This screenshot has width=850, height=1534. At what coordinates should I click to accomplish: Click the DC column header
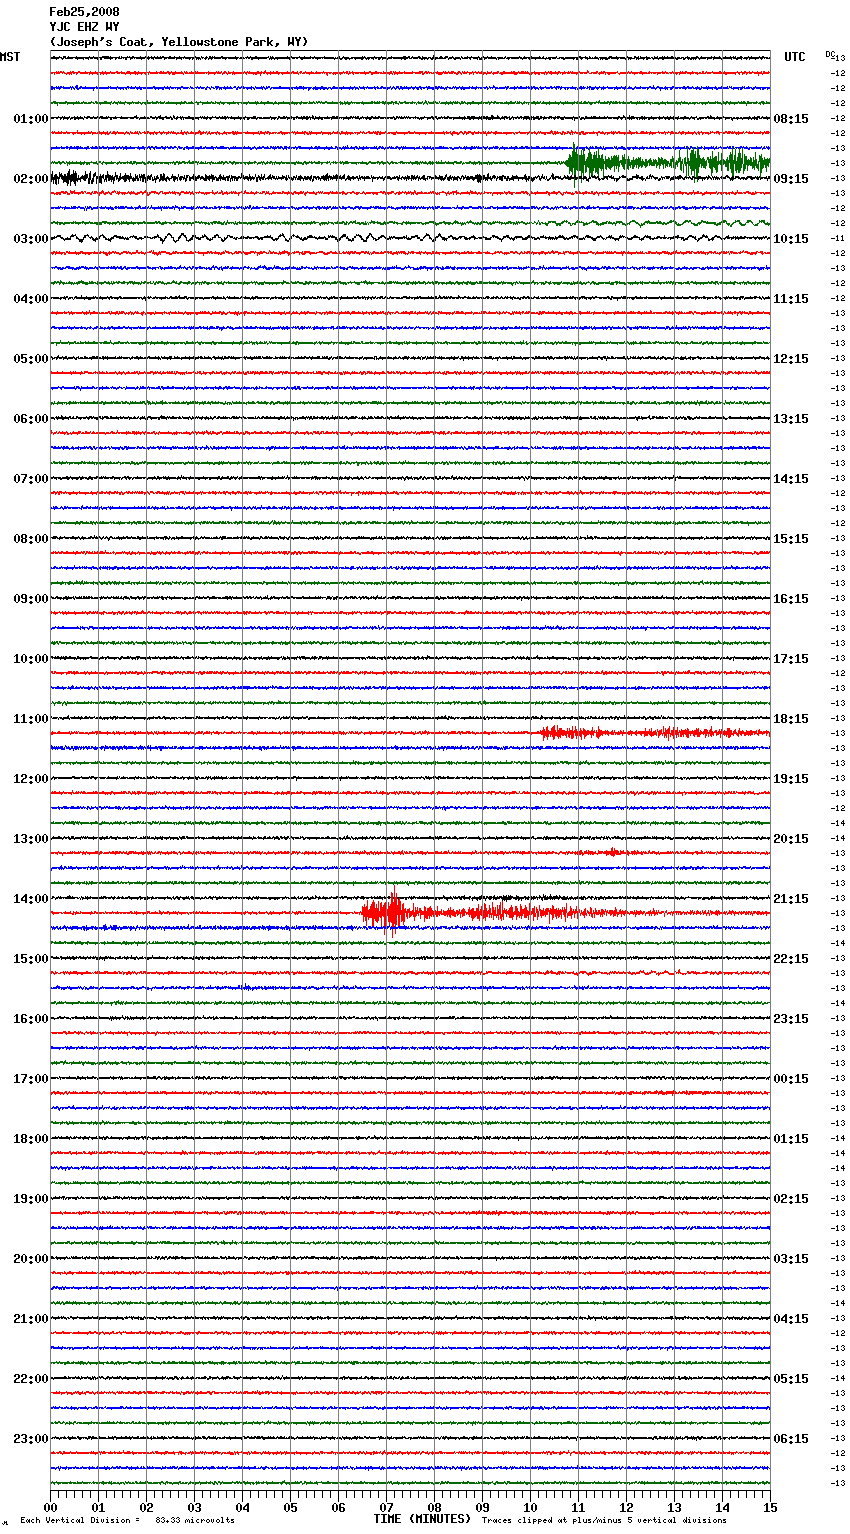click(829, 54)
